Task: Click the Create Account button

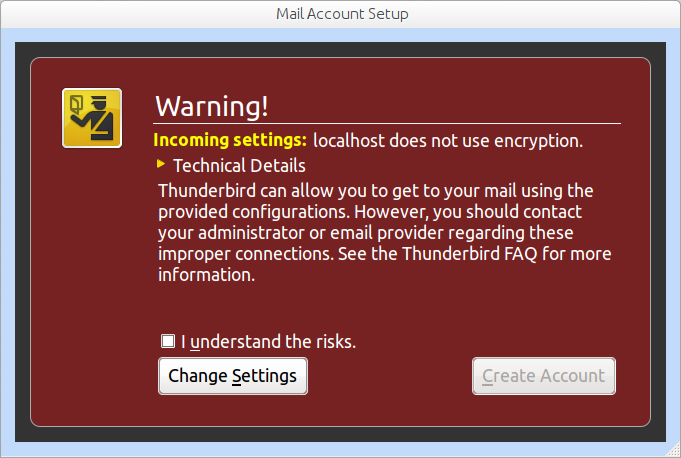Action: [x=544, y=376]
